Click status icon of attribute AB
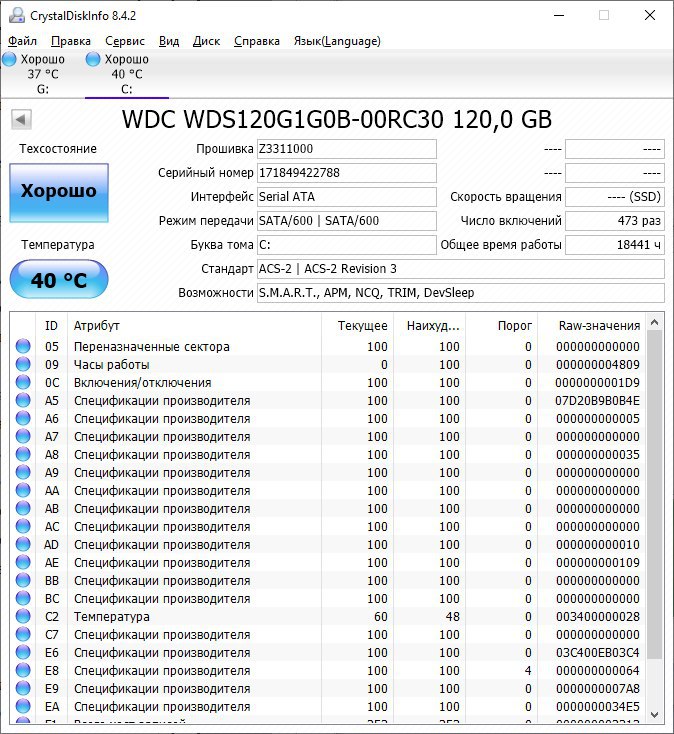 tap(23, 508)
